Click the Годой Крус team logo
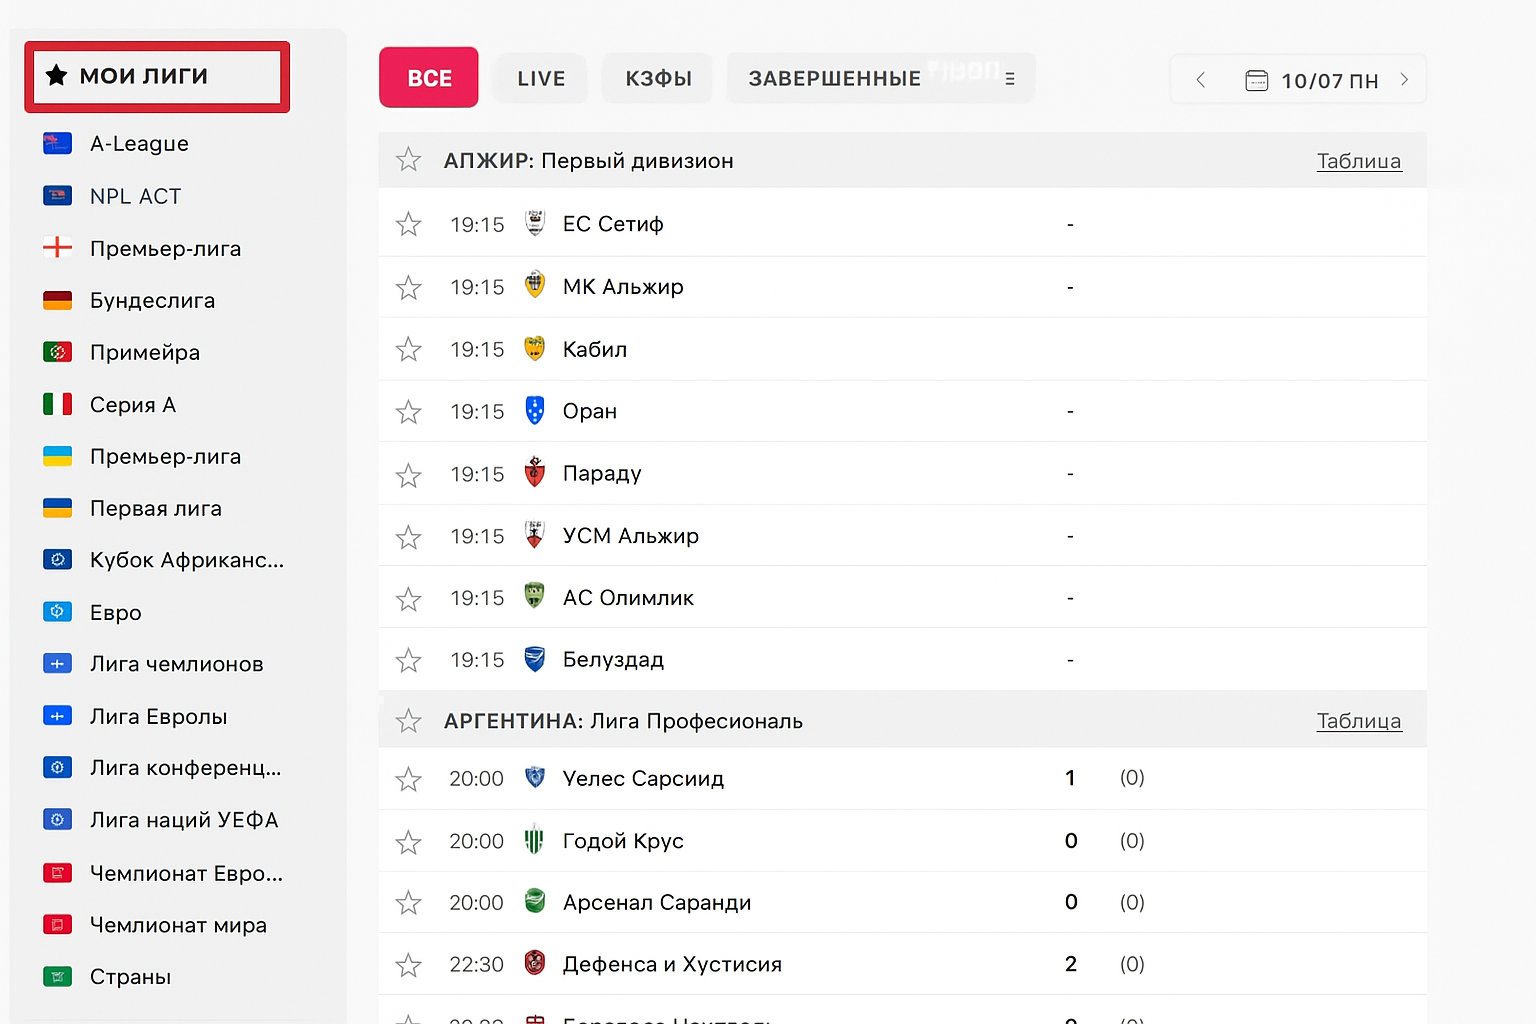The height and width of the screenshot is (1024, 1536). [535, 841]
